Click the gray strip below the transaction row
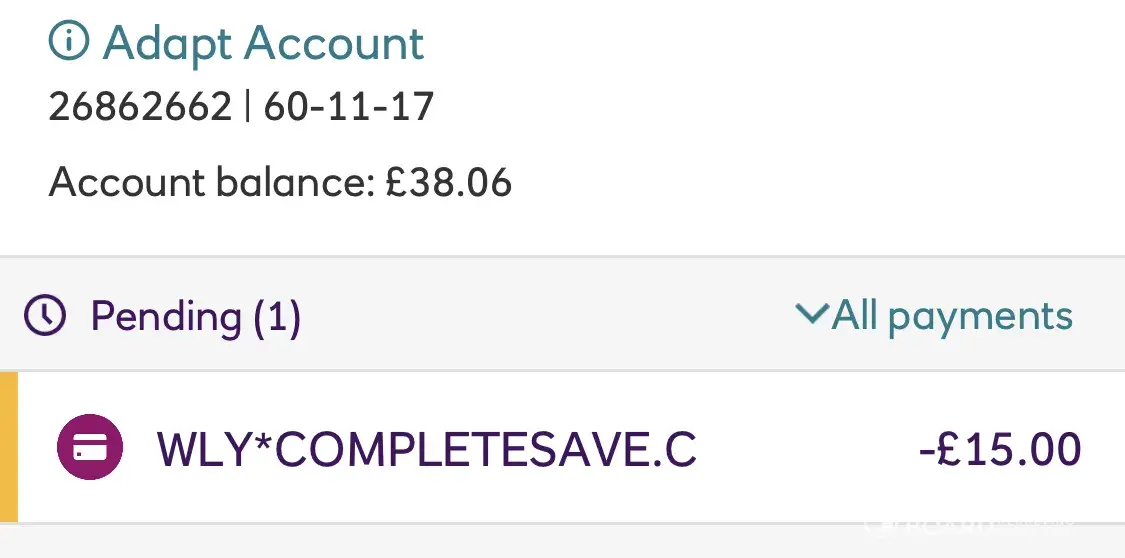Image resolution: width=1125 pixels, height=558 pixels. click(x=500, y=542)
